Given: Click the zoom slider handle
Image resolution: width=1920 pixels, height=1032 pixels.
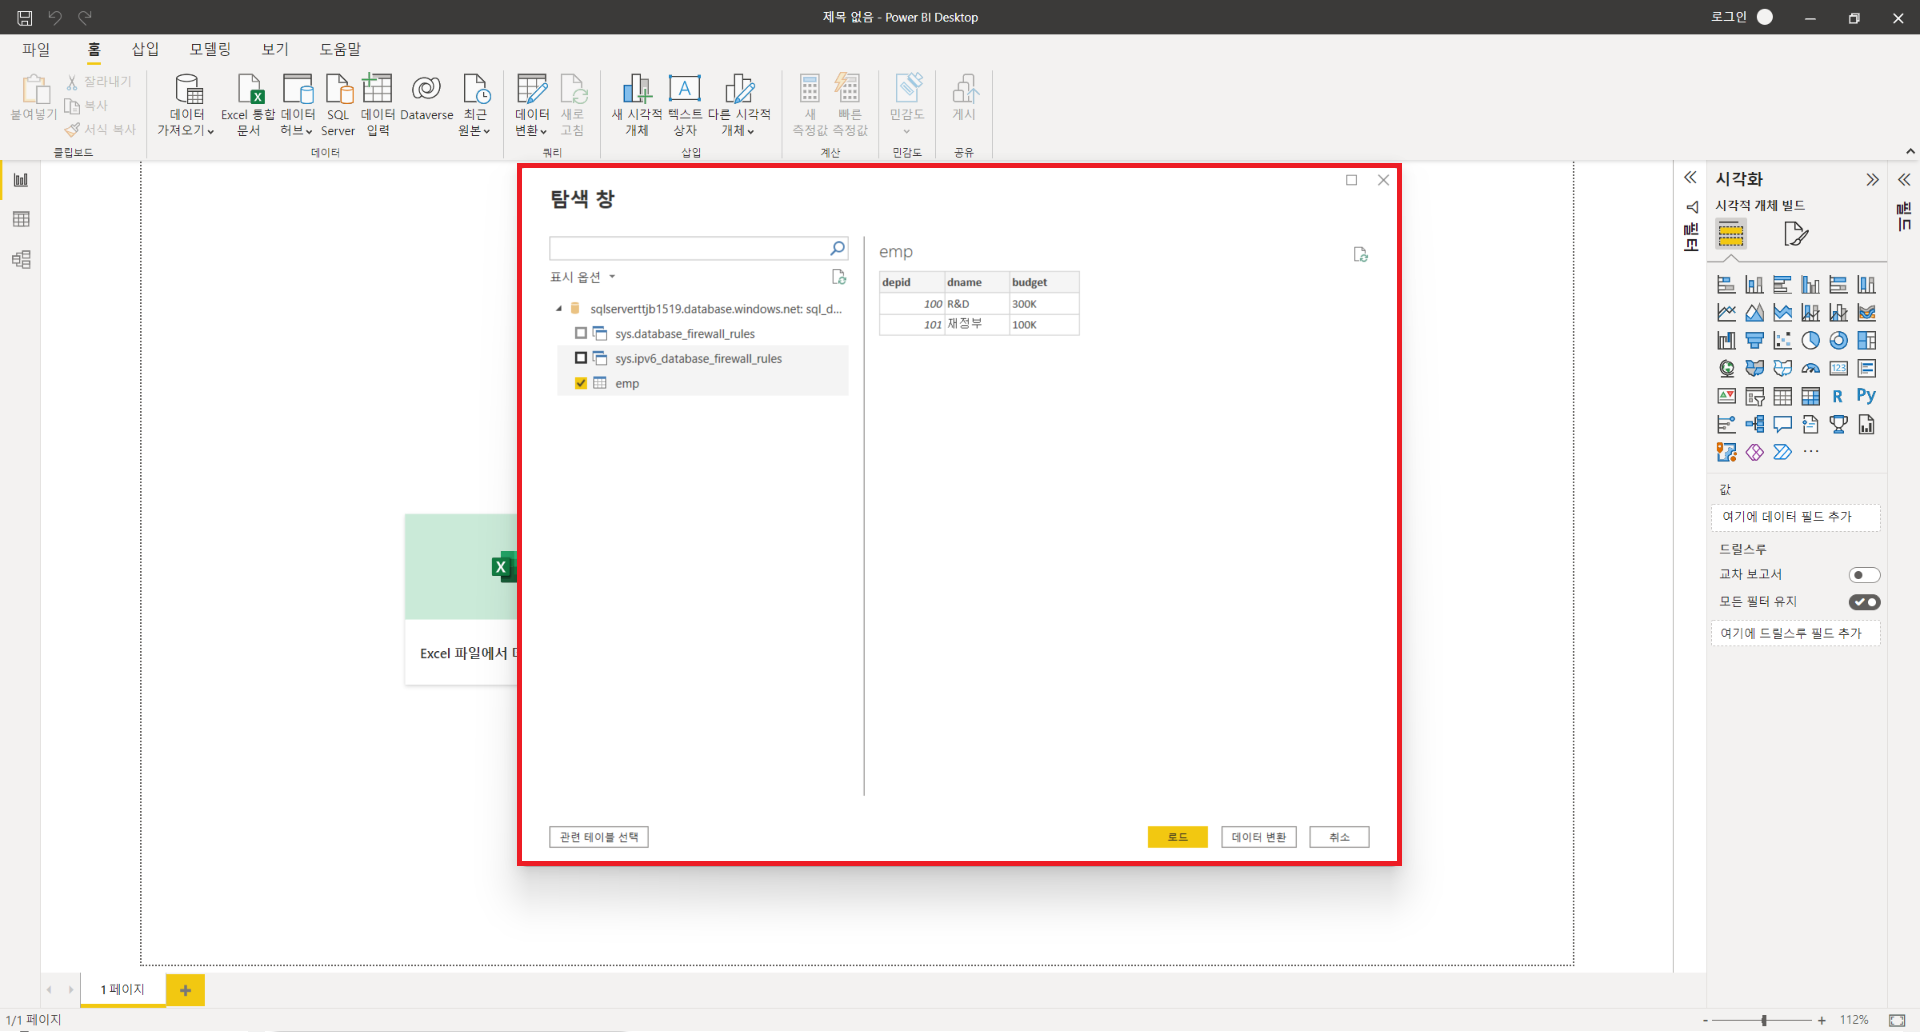Looking at the screenshot, I should (1764, 1020).
